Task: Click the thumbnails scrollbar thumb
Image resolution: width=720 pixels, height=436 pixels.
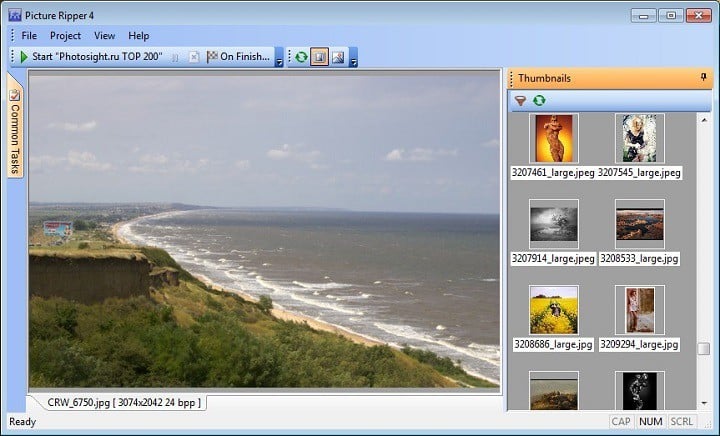Action: coord(704,349)
